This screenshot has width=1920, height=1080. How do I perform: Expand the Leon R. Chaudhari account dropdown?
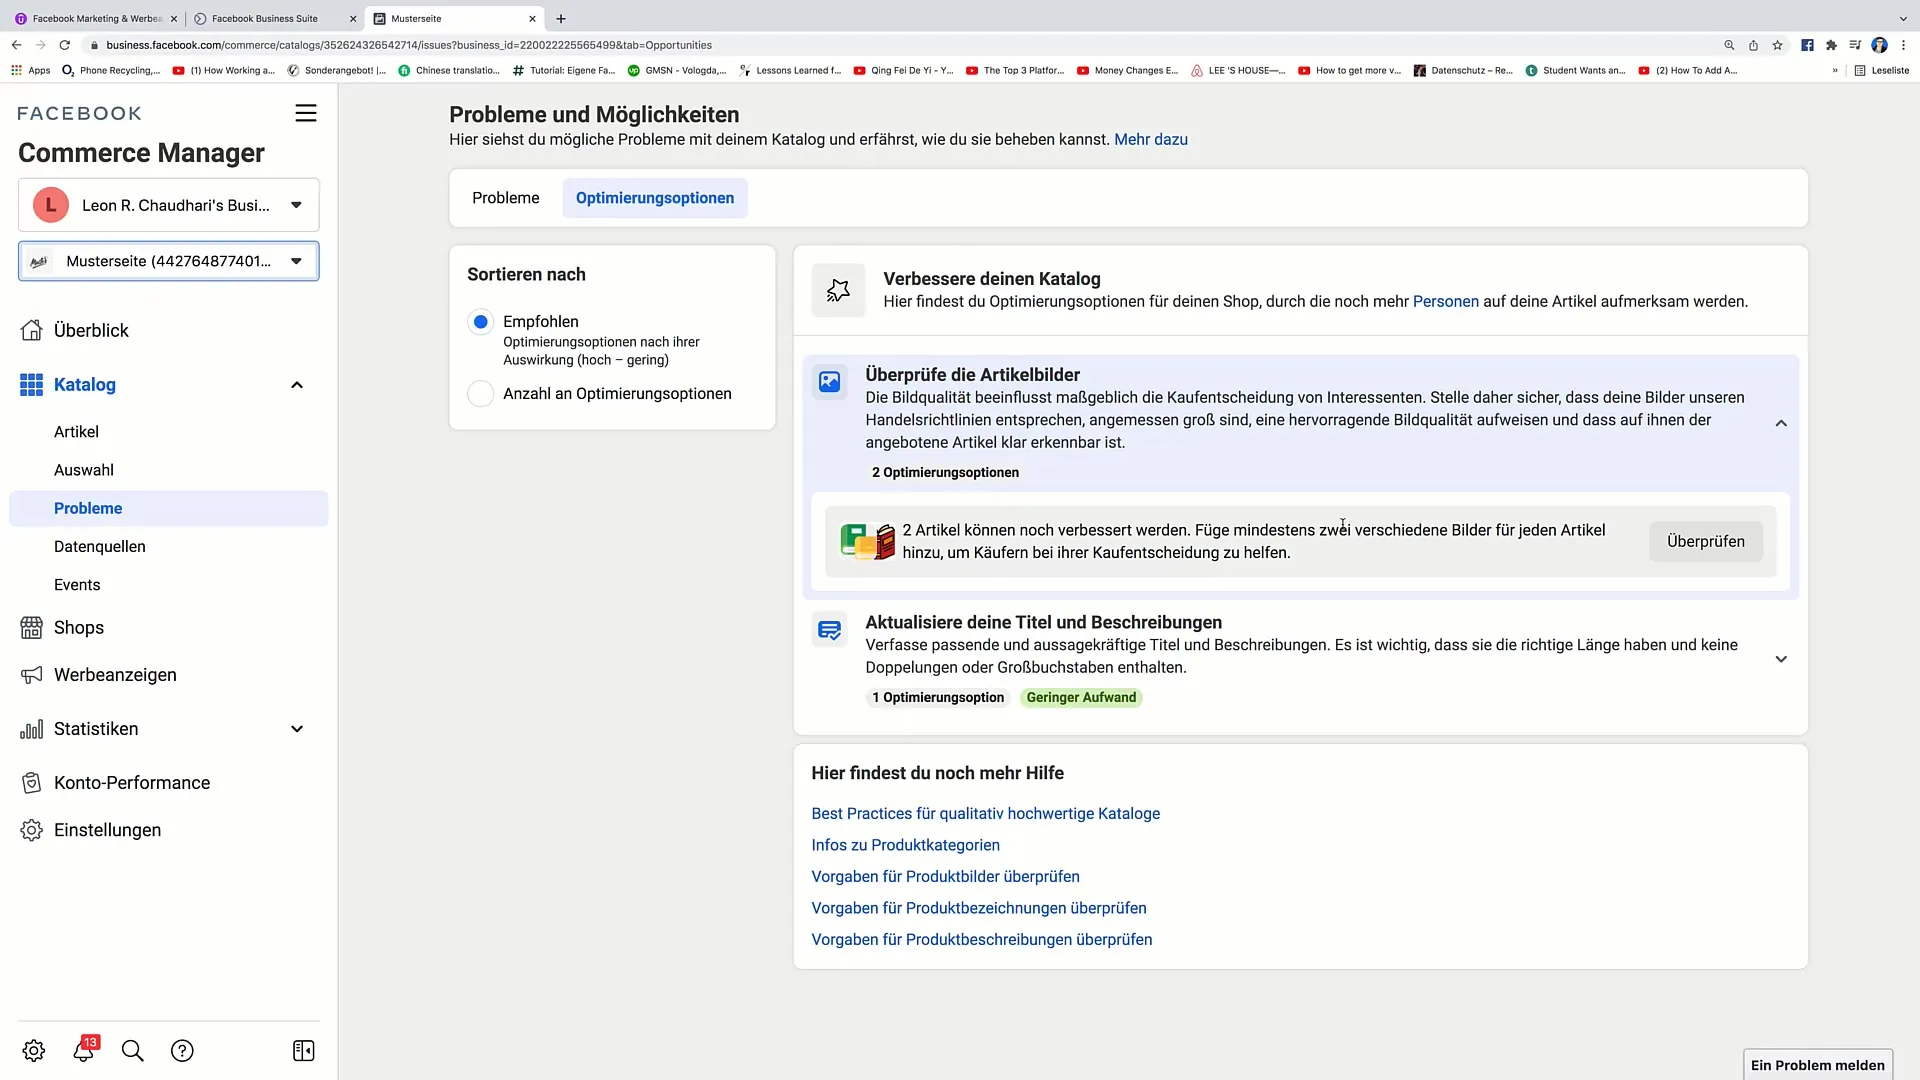coord(295,204)
